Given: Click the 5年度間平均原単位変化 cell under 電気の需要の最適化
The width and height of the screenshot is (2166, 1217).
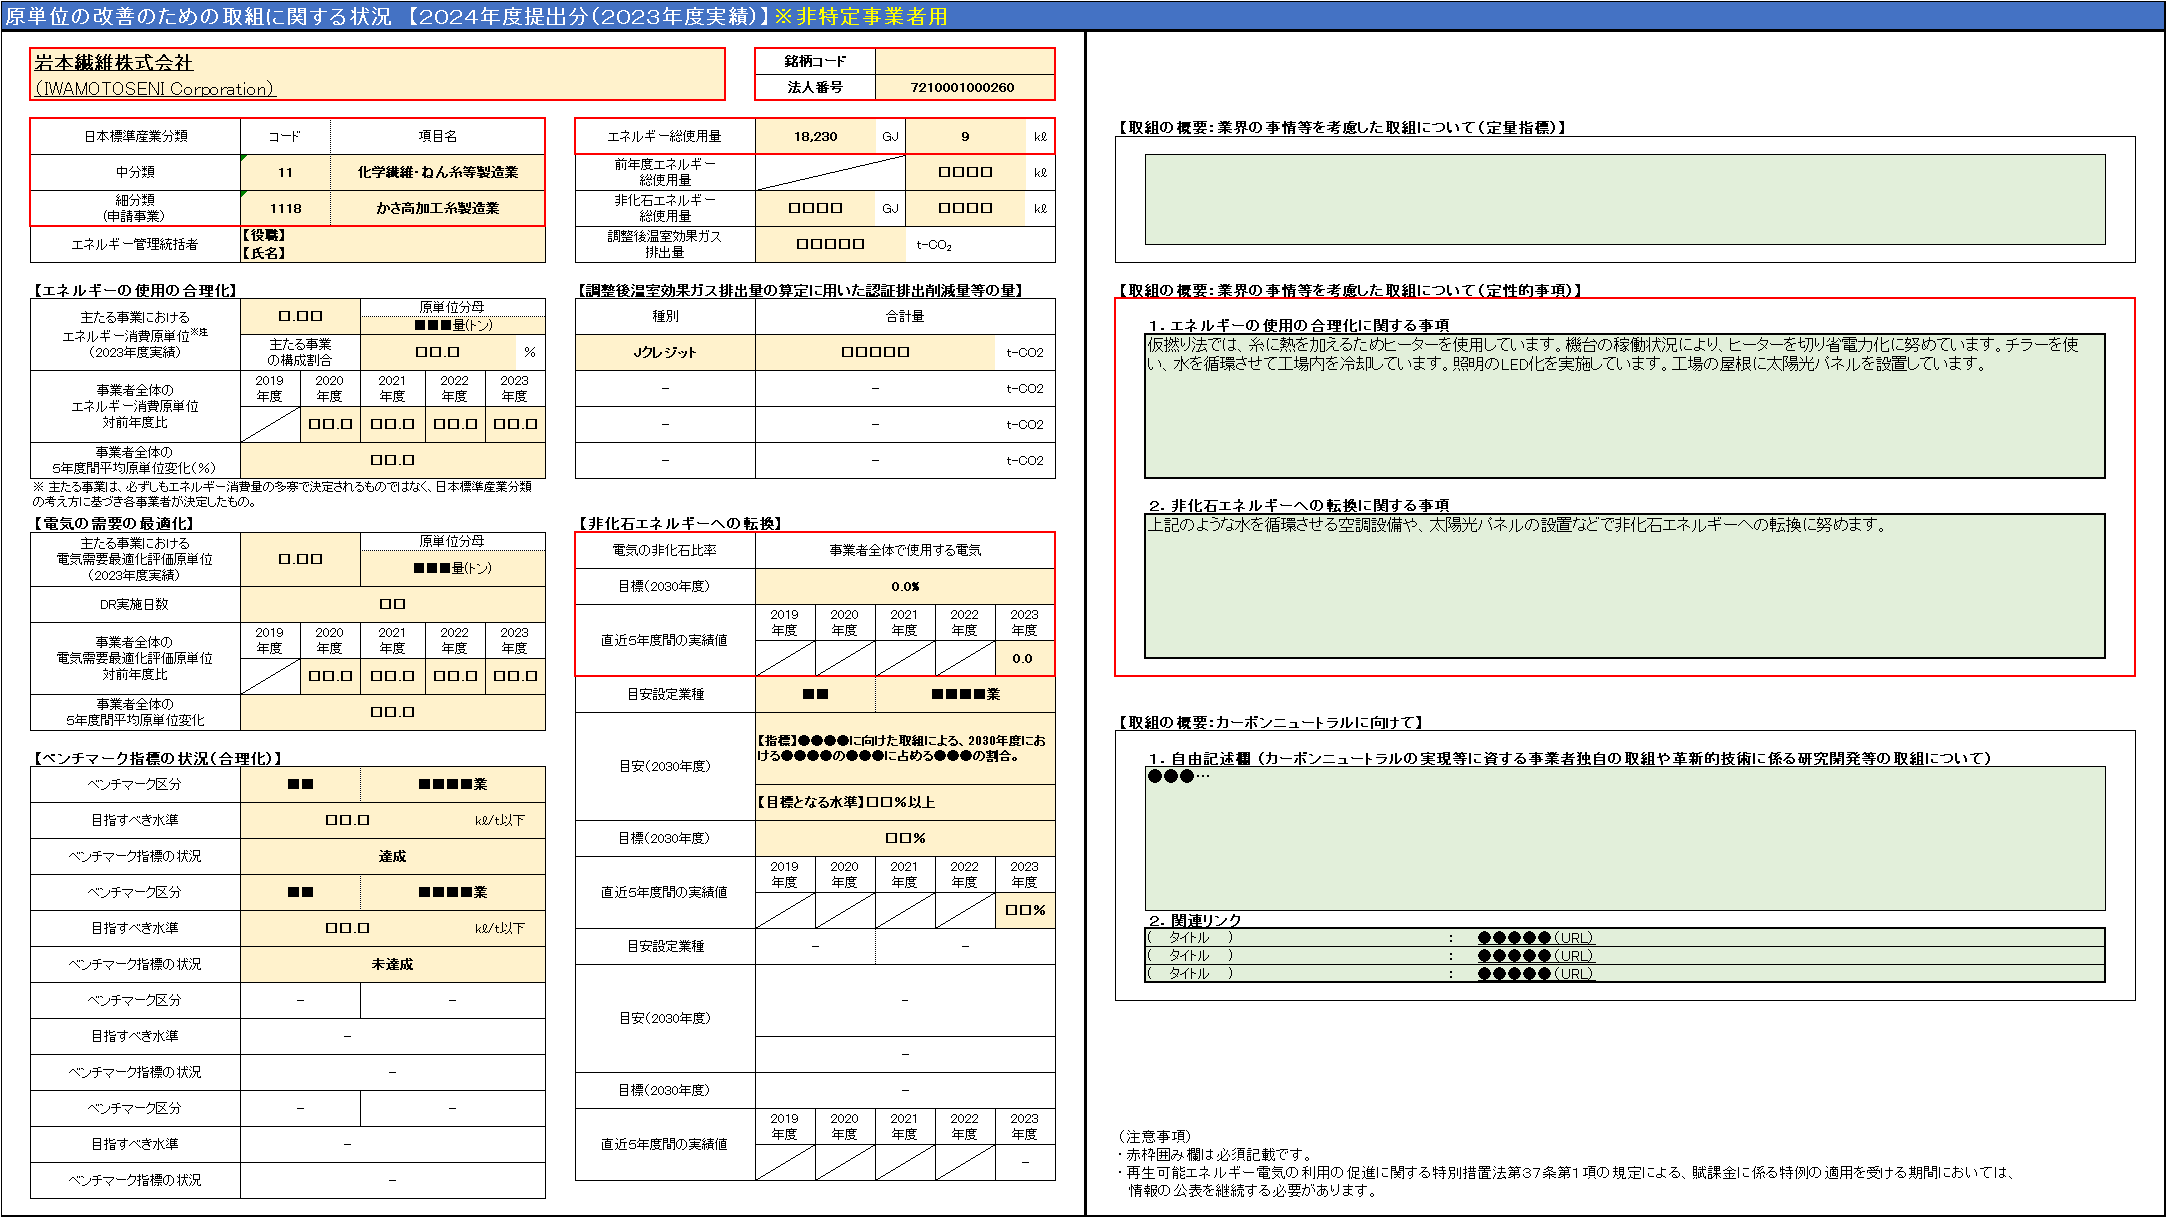Looking at the screenshot, I should pyautogui.click(x=392, y=712).
